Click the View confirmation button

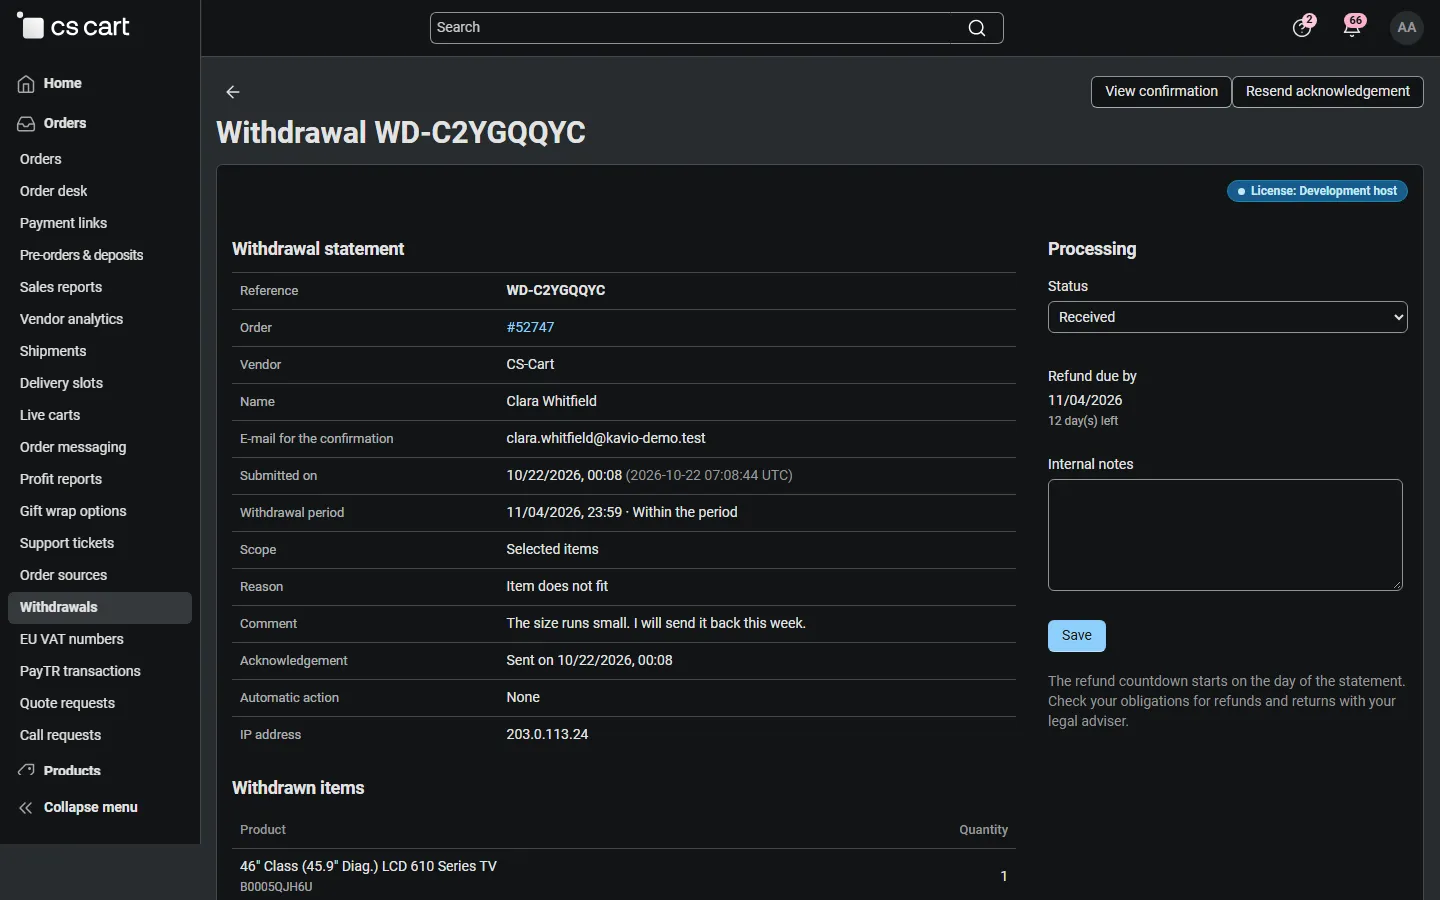point(1161,92)
